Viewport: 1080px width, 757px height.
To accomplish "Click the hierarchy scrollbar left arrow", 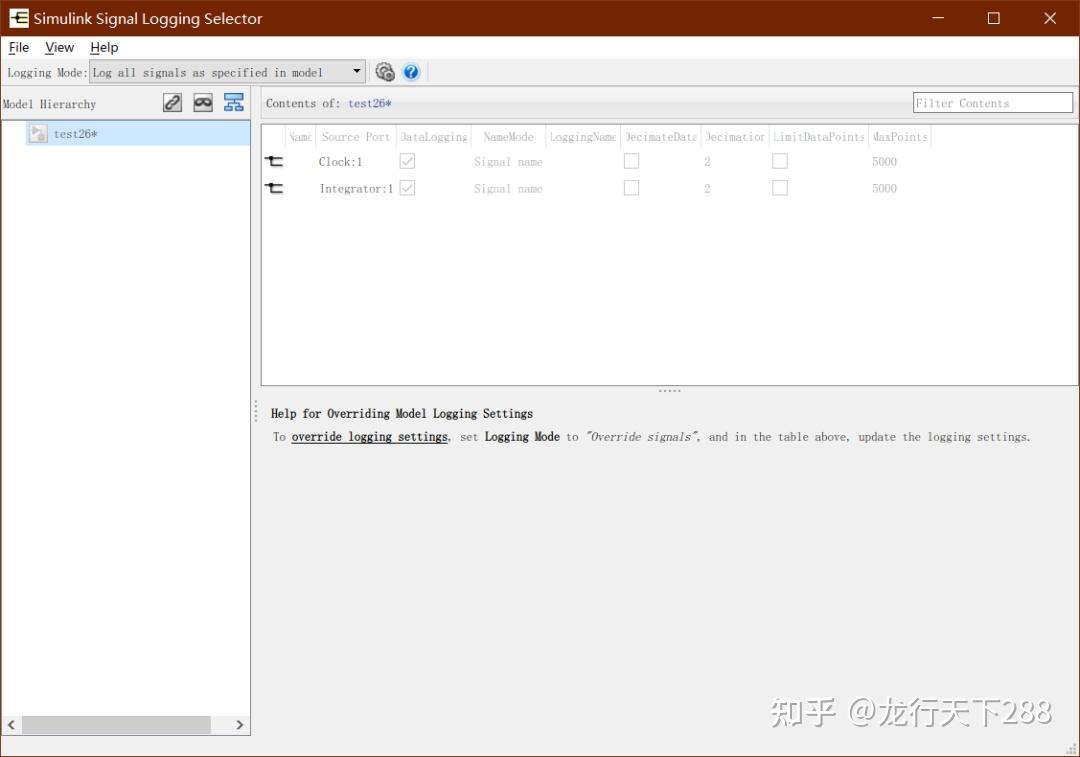I will click(11, 725).
